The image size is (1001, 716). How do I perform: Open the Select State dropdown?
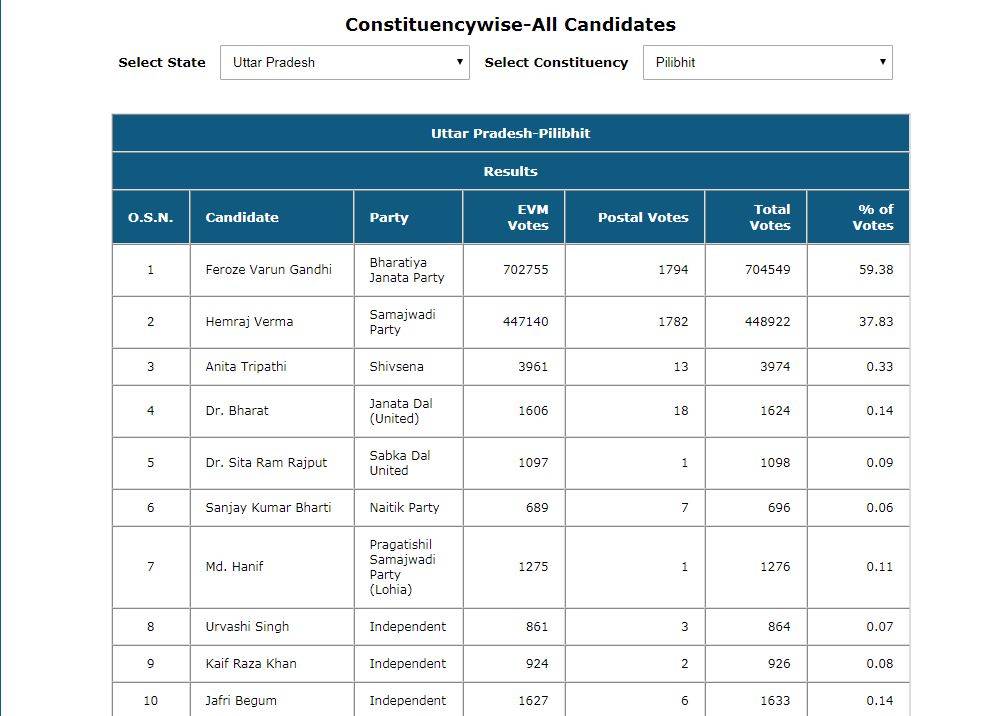(344, 62)
